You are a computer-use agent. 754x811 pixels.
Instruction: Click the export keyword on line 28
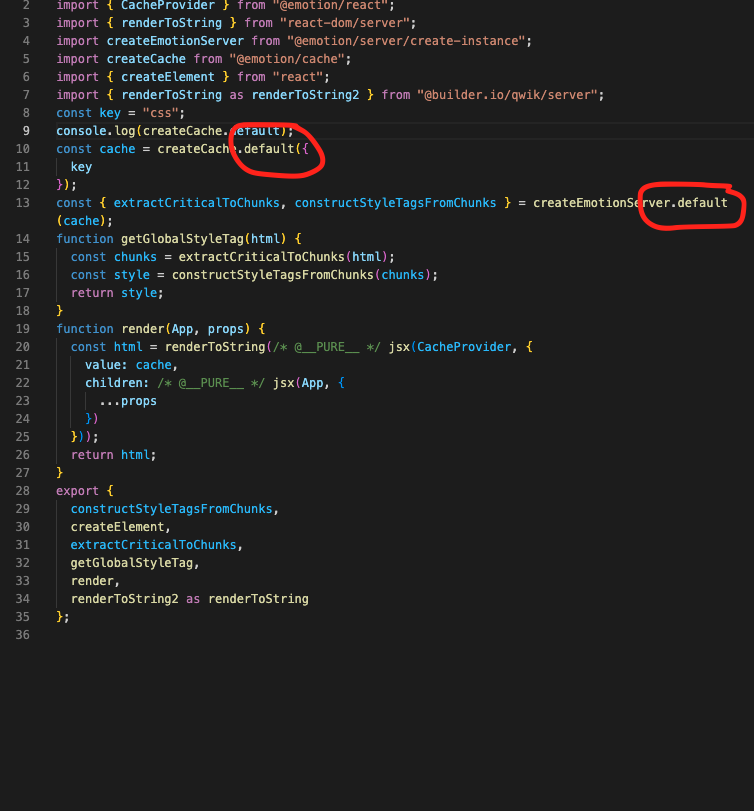[77, 491]
